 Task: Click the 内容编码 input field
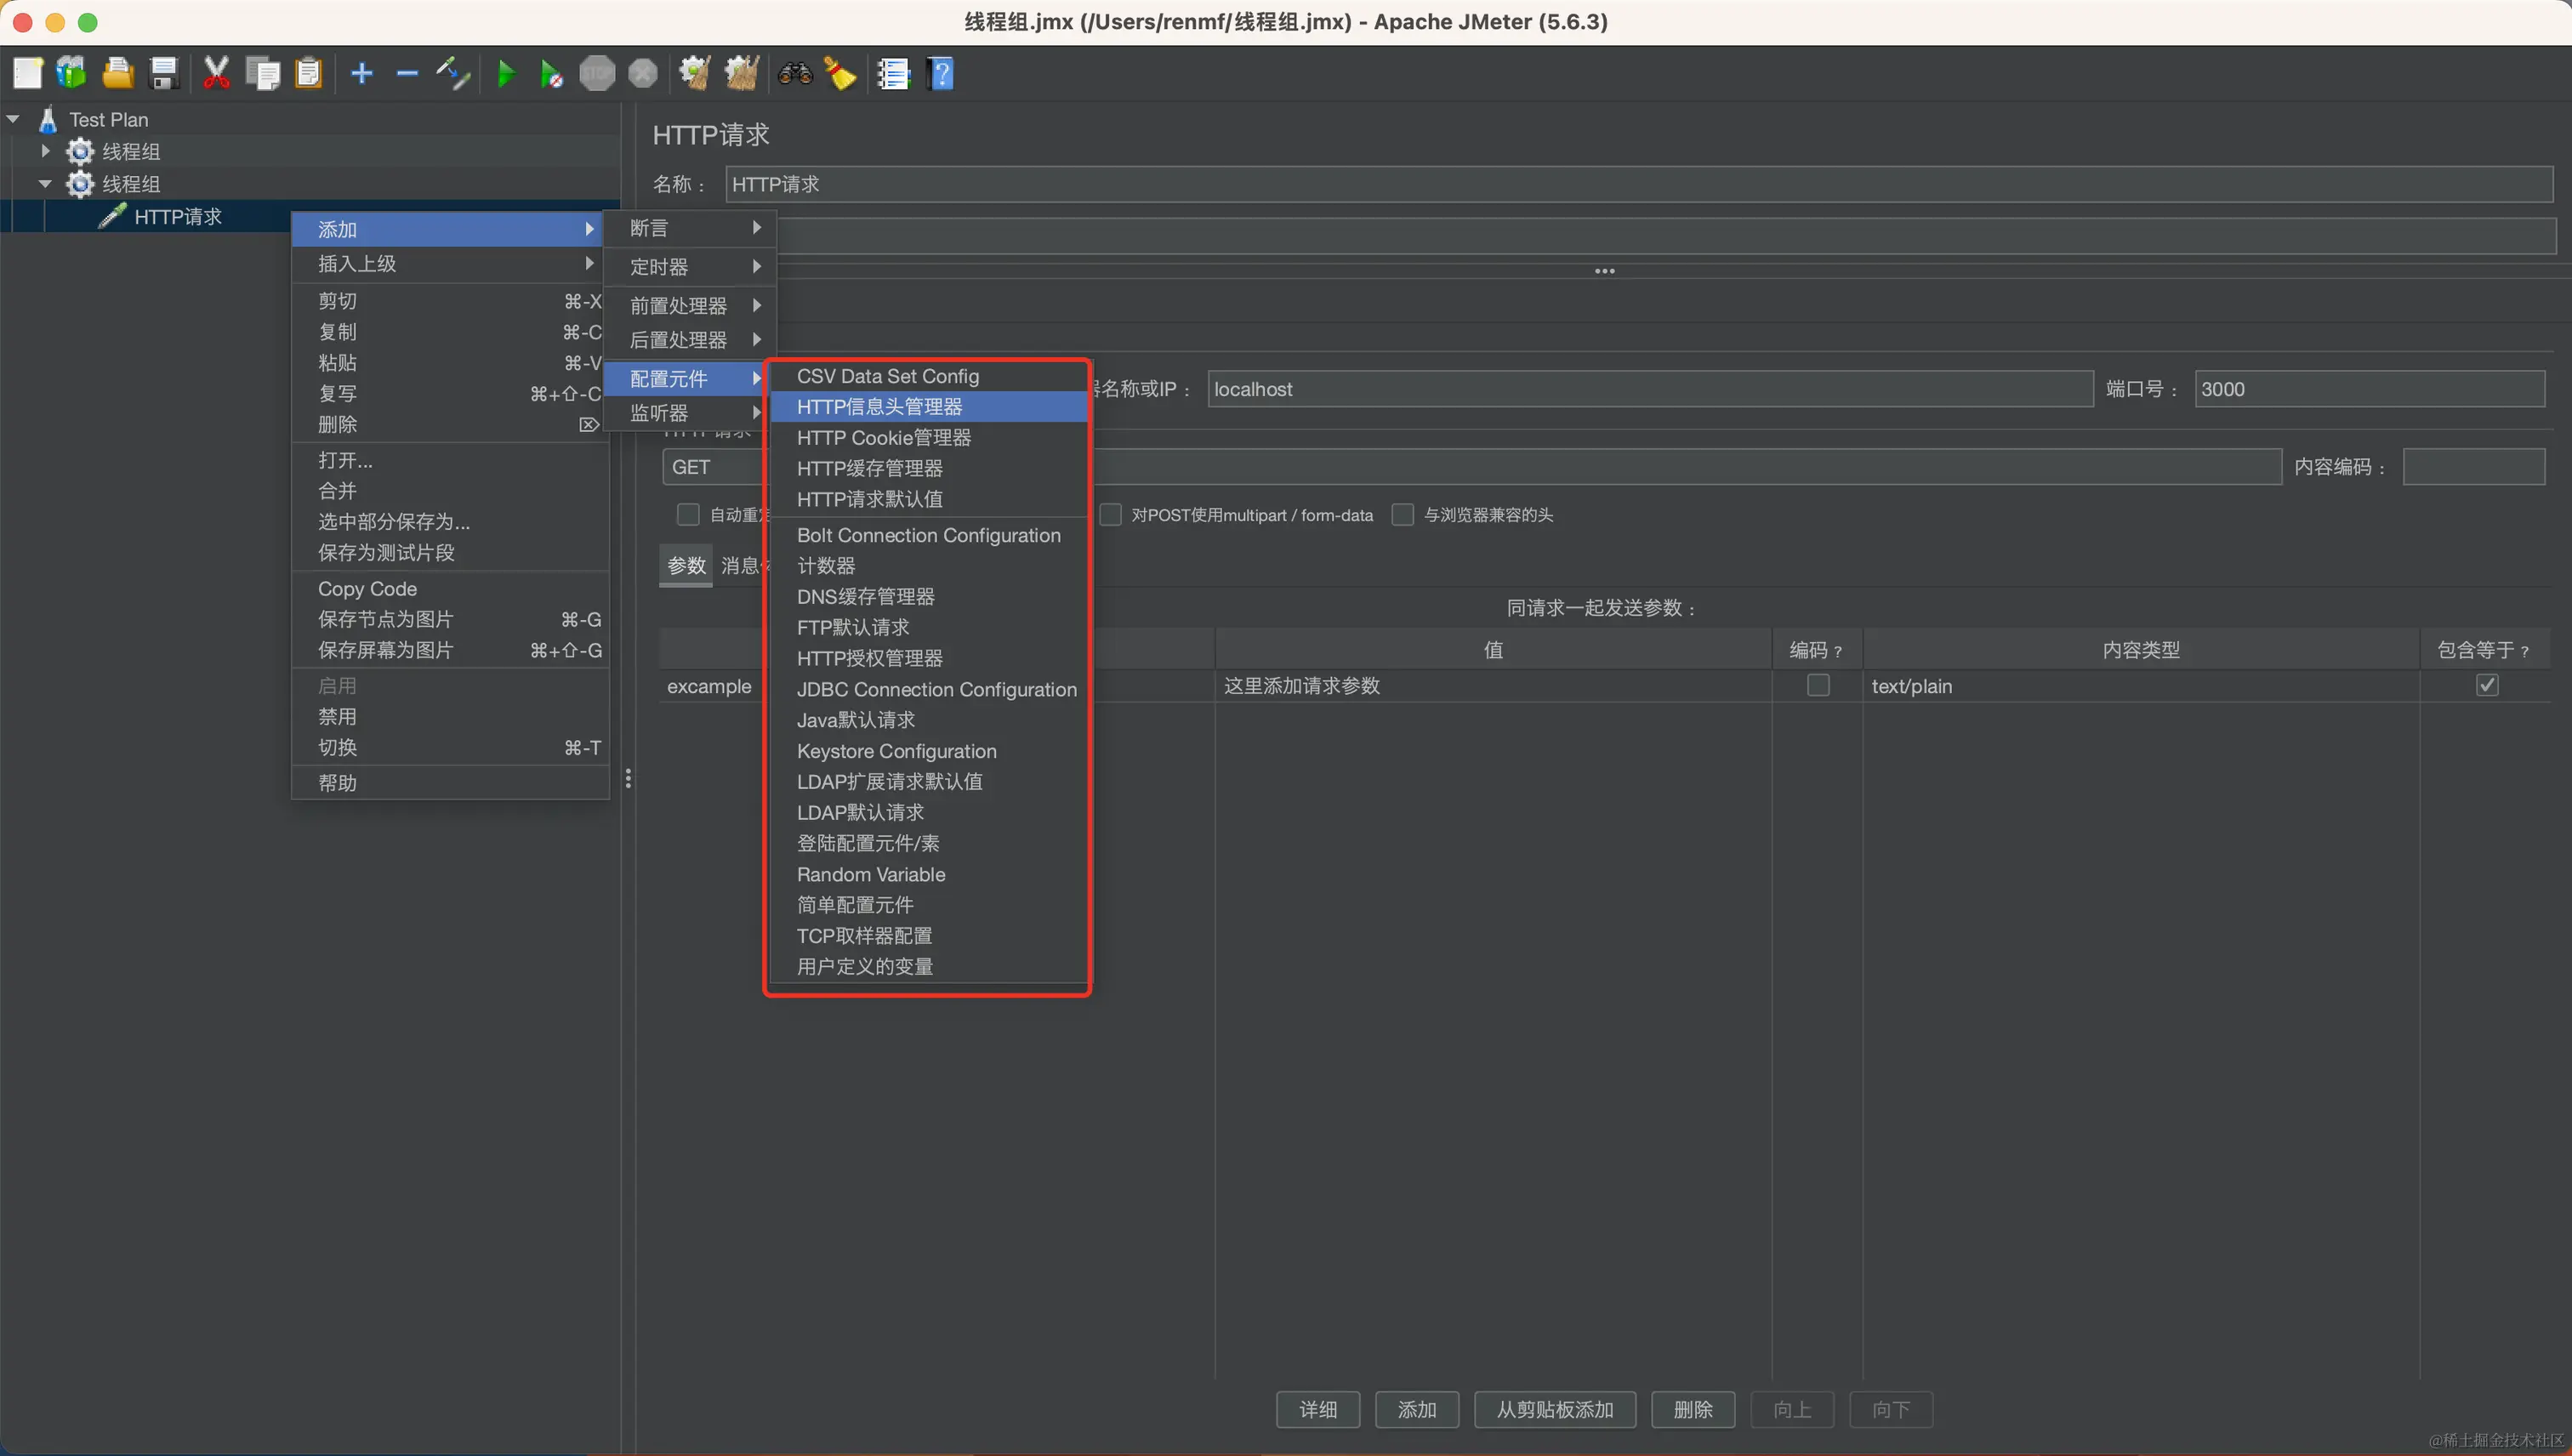tap(2474, 467)
